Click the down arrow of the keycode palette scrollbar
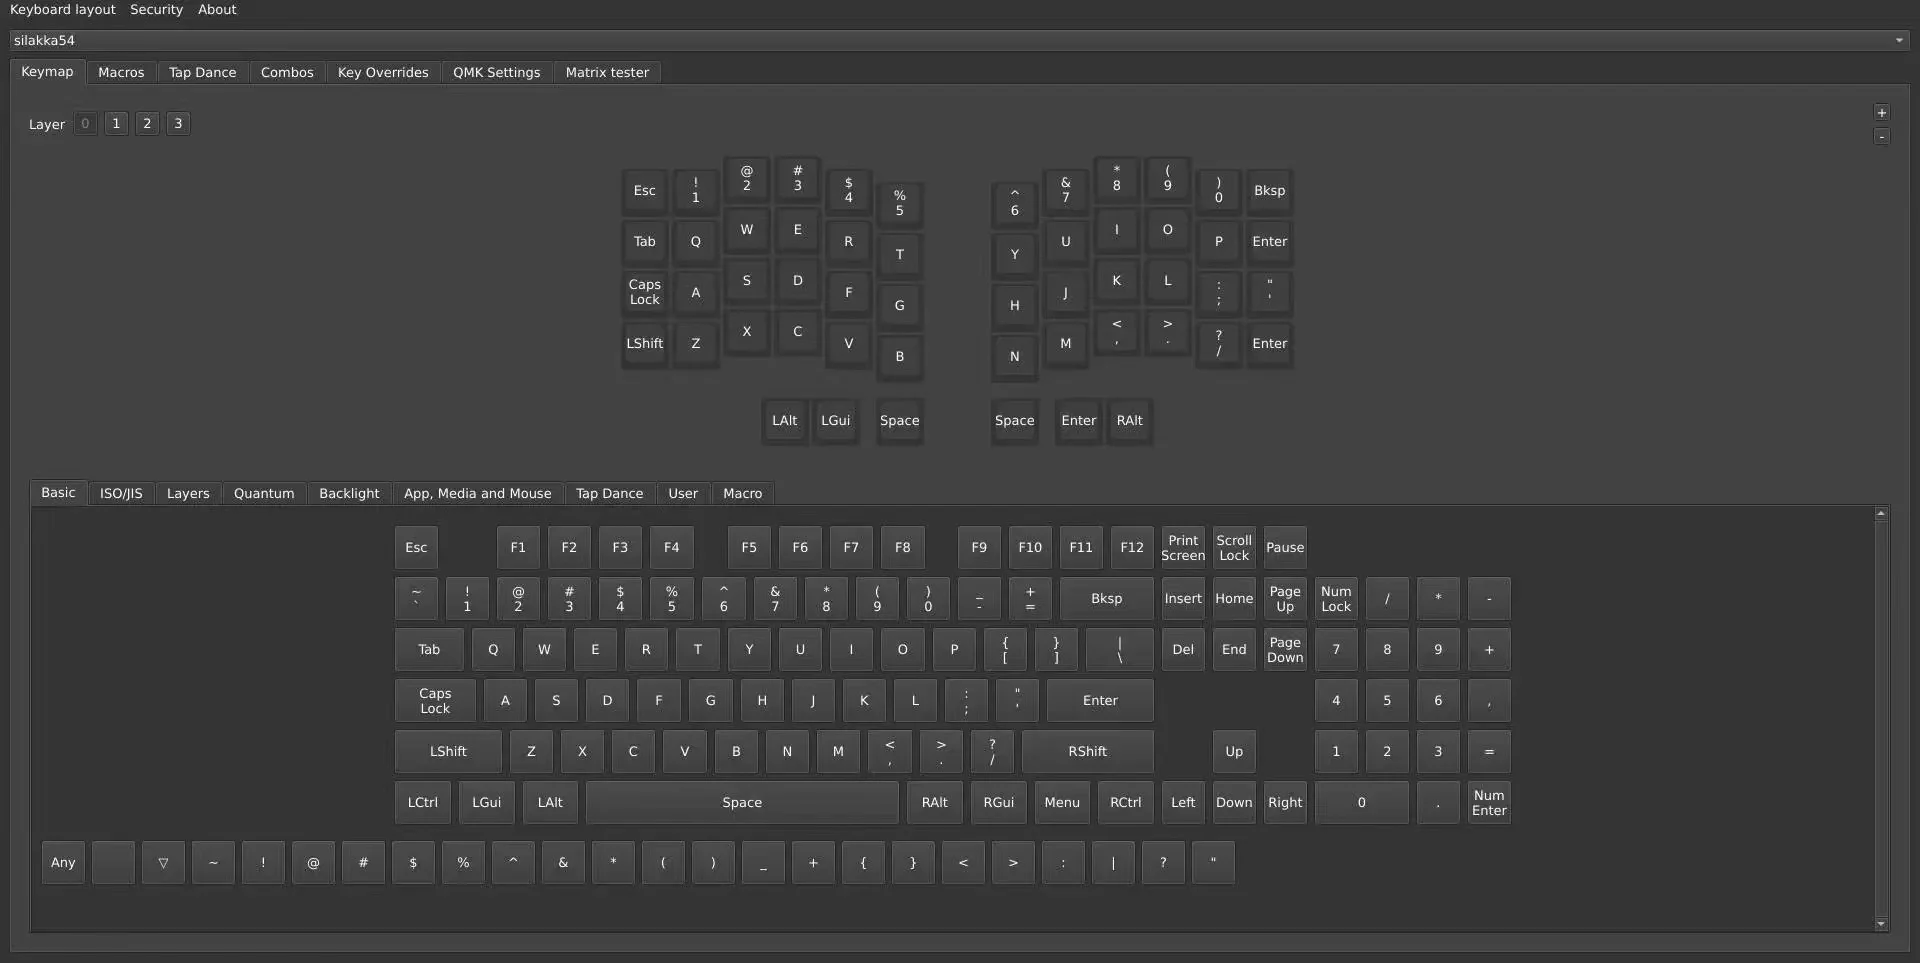 click(x=1881, y=924)
